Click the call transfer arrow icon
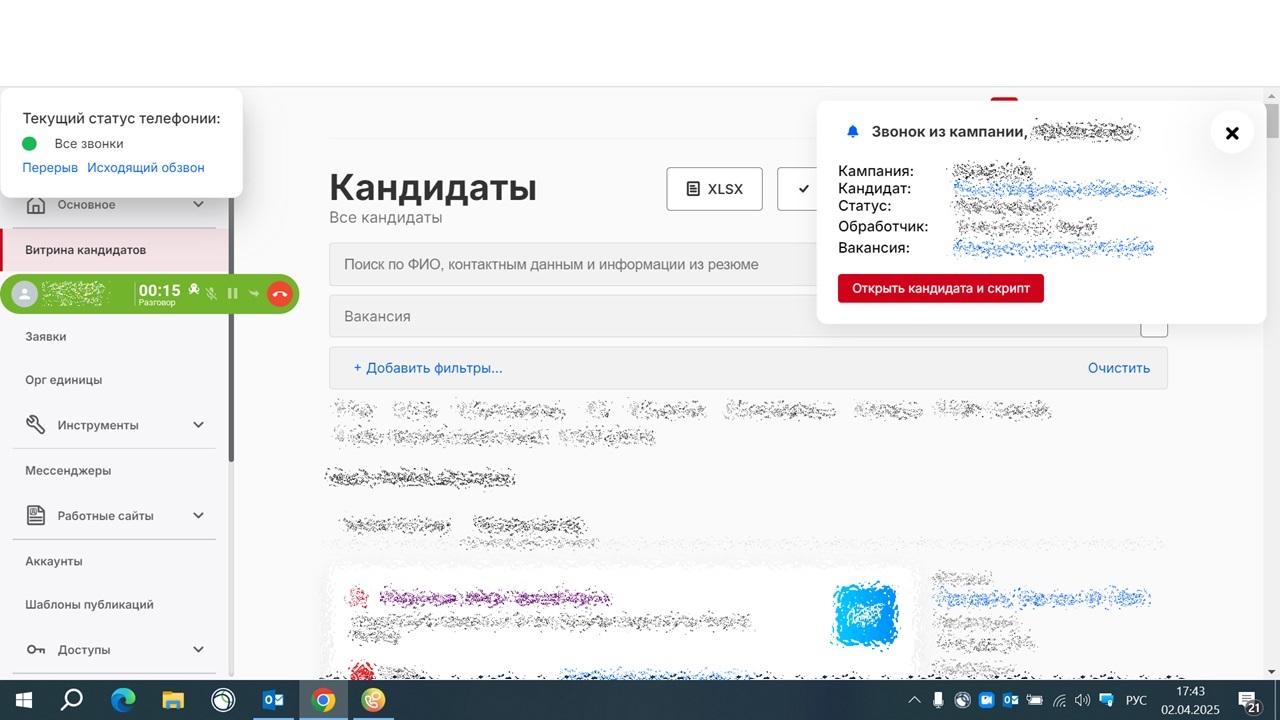 click(254, 294)
